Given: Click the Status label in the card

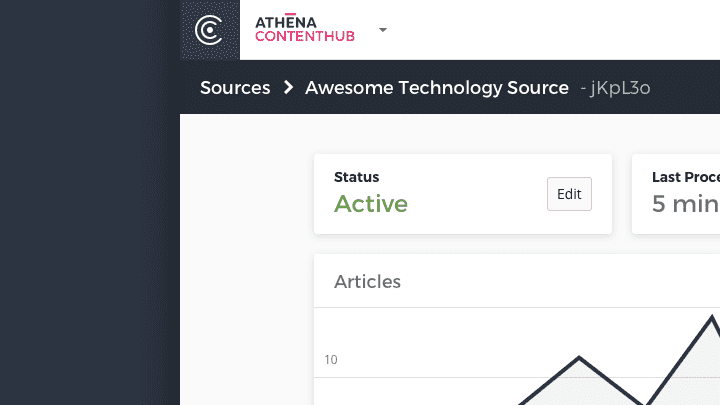Looking at the screenshot, I should [x=357, y=177].
